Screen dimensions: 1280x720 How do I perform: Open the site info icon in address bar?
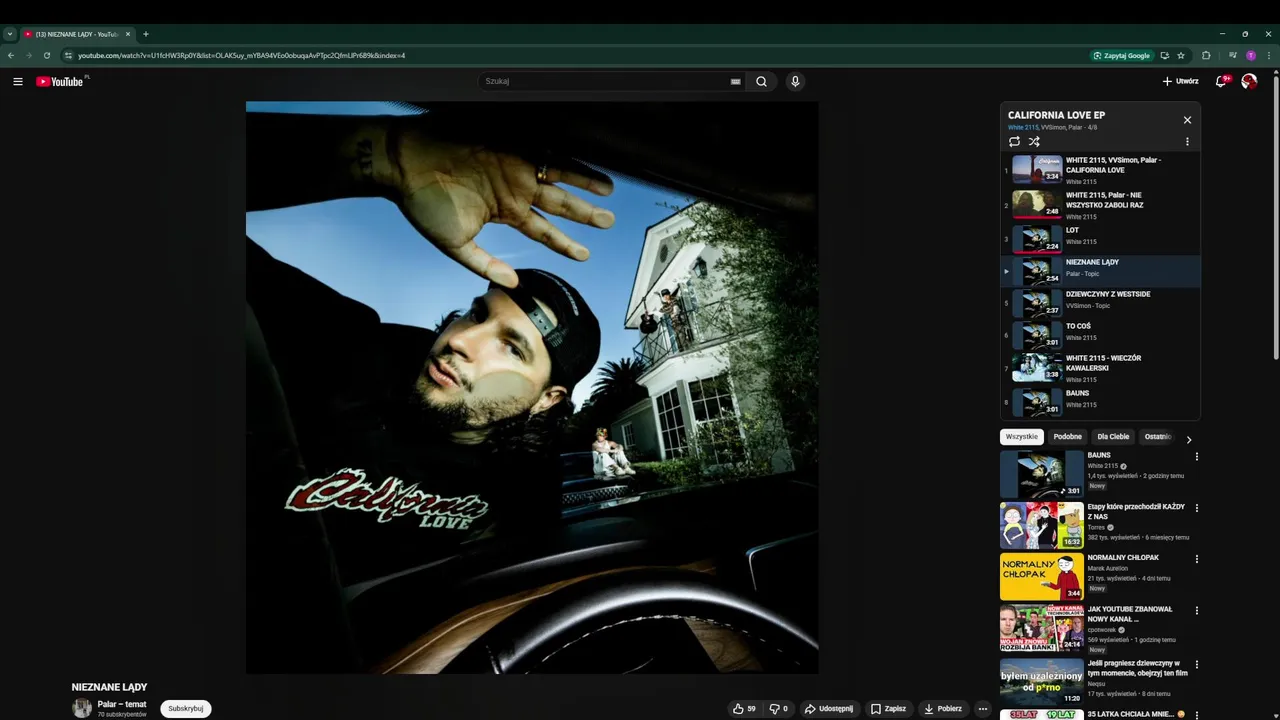(68, 56)
